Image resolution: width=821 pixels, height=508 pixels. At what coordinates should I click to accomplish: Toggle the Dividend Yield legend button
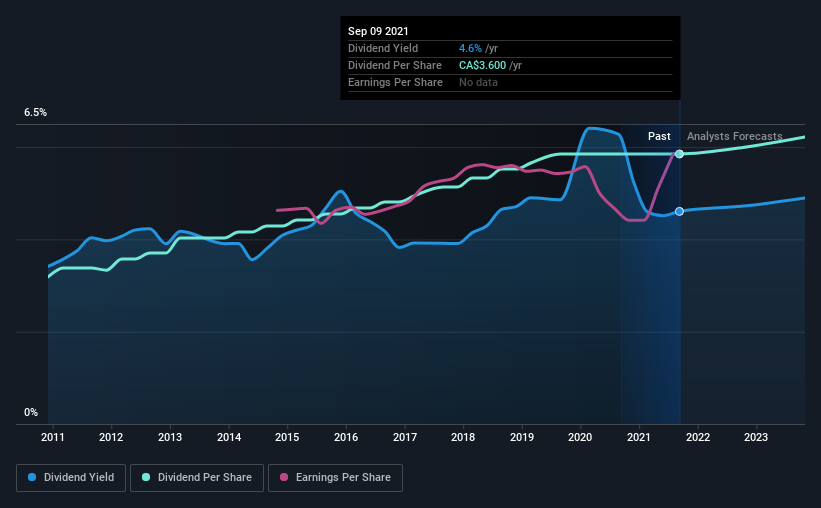(71, 478)
